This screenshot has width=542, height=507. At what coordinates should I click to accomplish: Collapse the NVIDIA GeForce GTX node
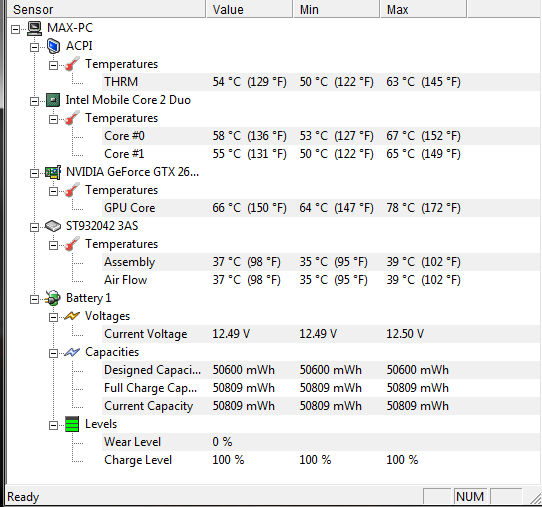[x=34, y=173]
